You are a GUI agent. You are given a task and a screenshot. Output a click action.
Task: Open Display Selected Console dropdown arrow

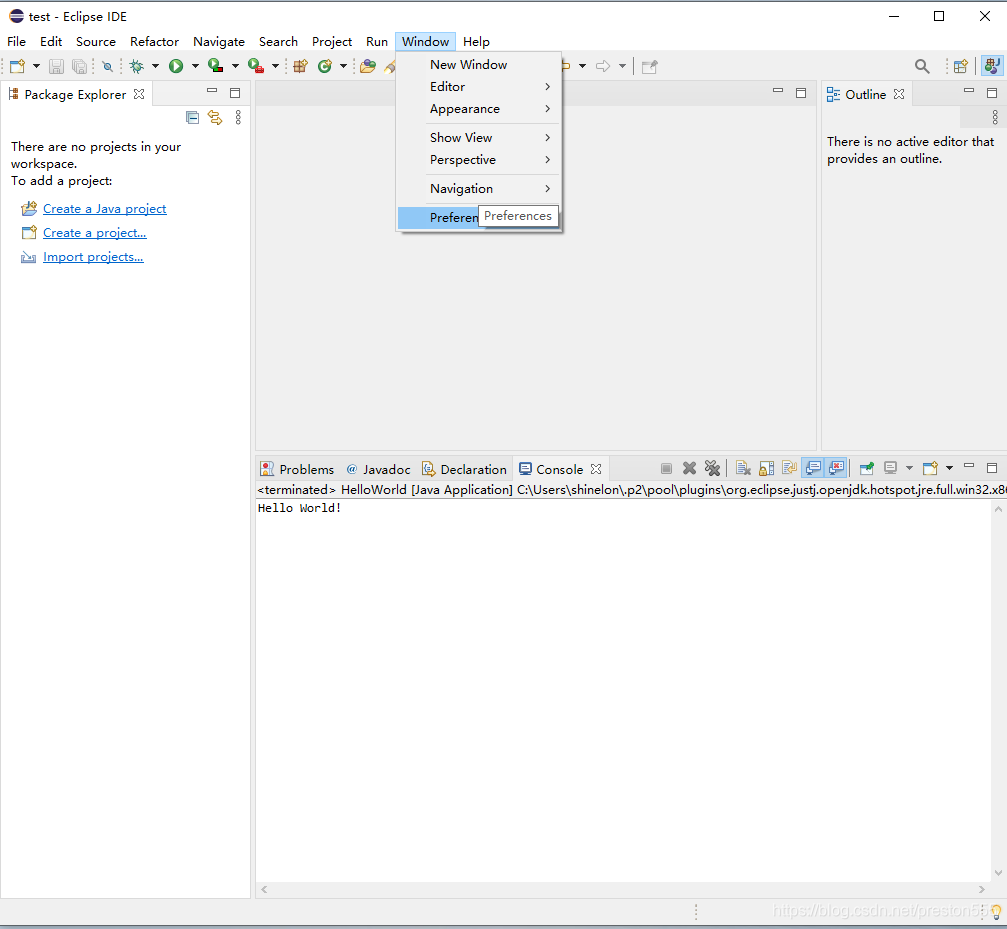click(x=909, y=468)
